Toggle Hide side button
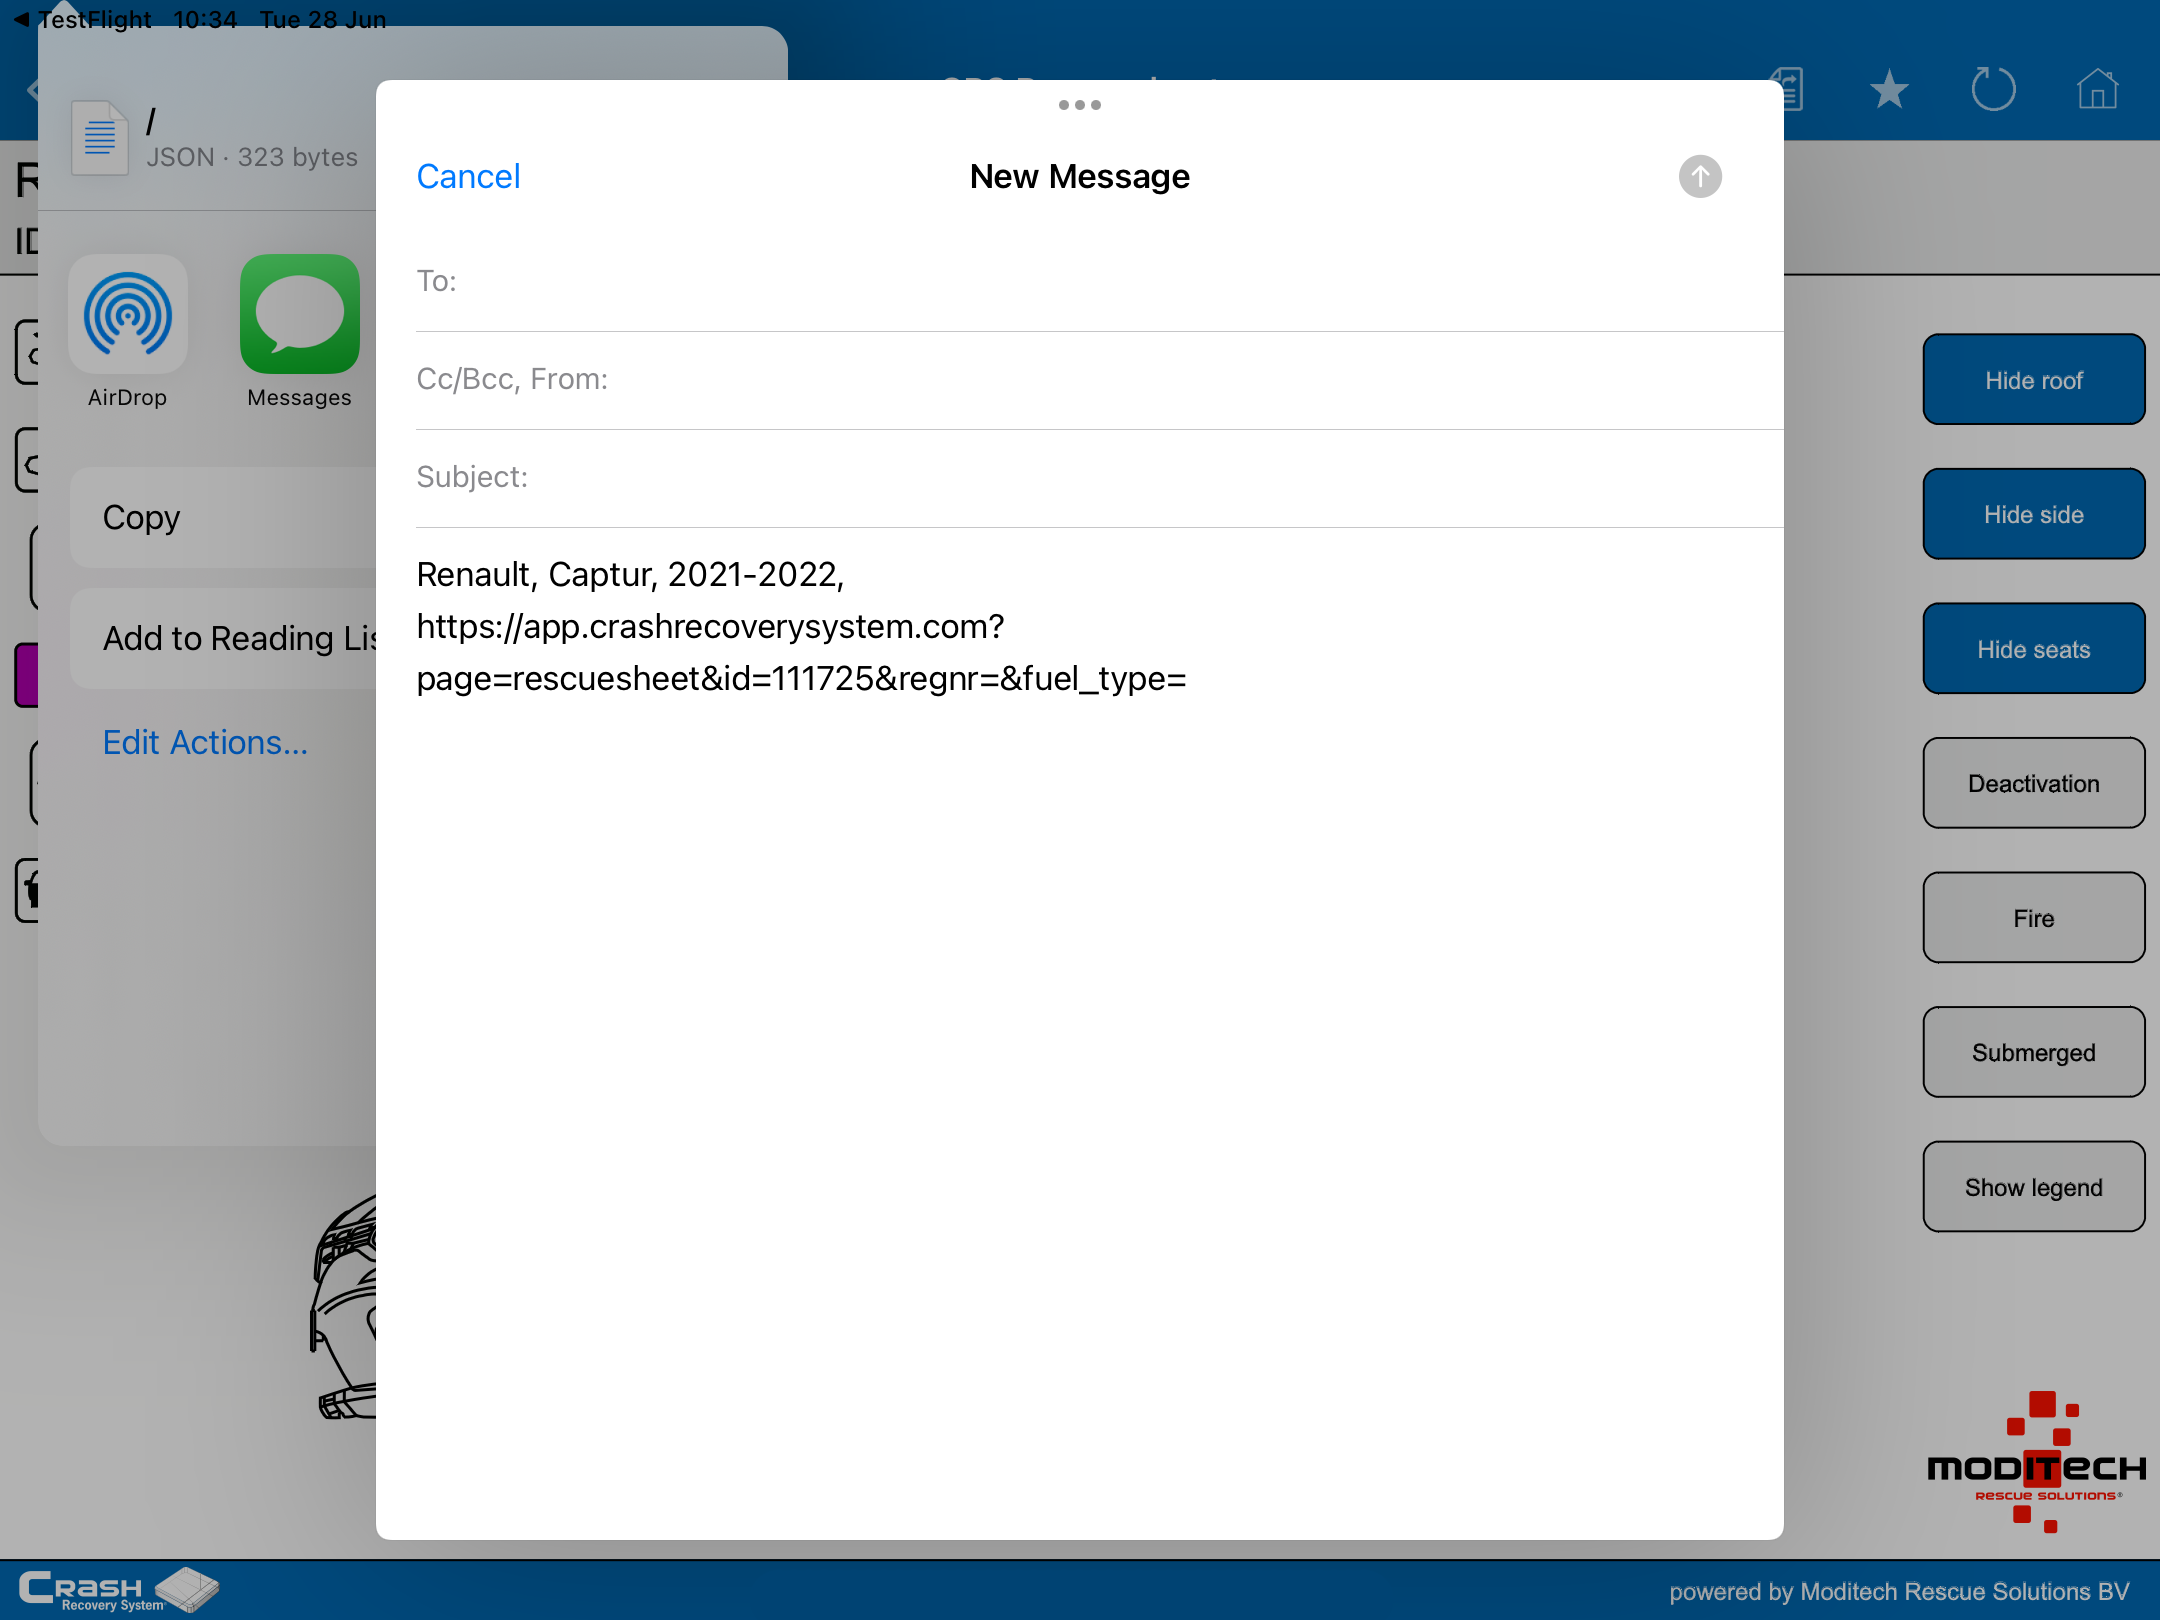Viewport: 2160px width, 1620px height. coord(2033,514)
